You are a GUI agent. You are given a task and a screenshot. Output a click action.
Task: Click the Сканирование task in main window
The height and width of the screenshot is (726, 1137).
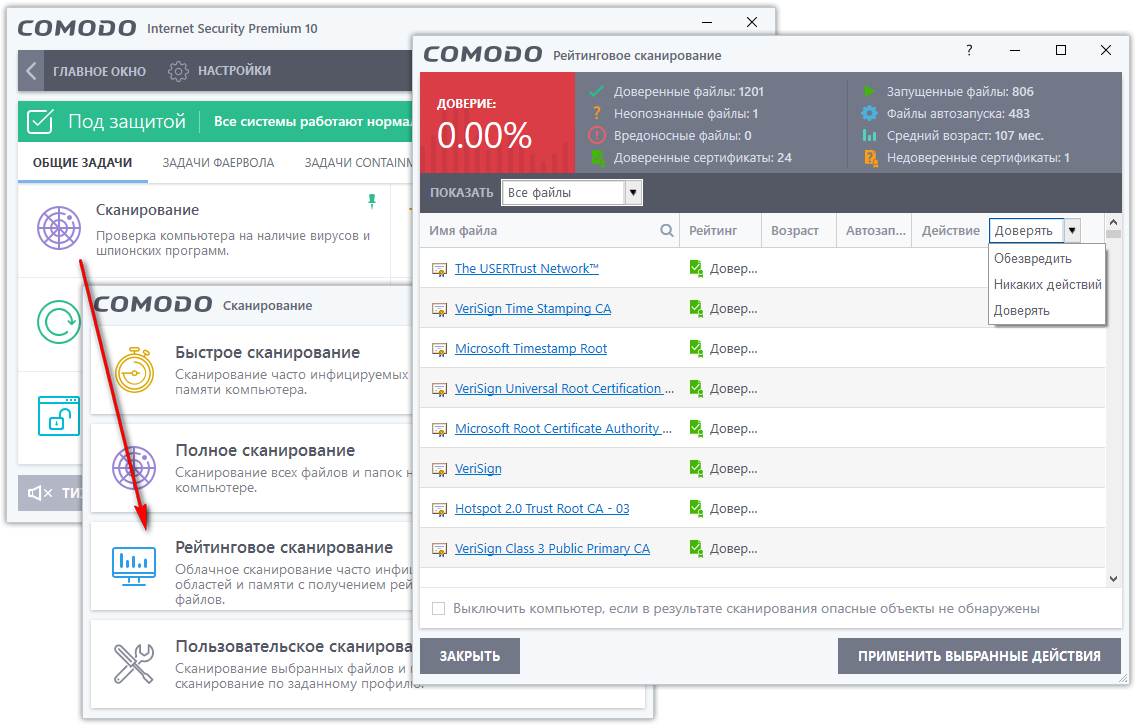204,230
